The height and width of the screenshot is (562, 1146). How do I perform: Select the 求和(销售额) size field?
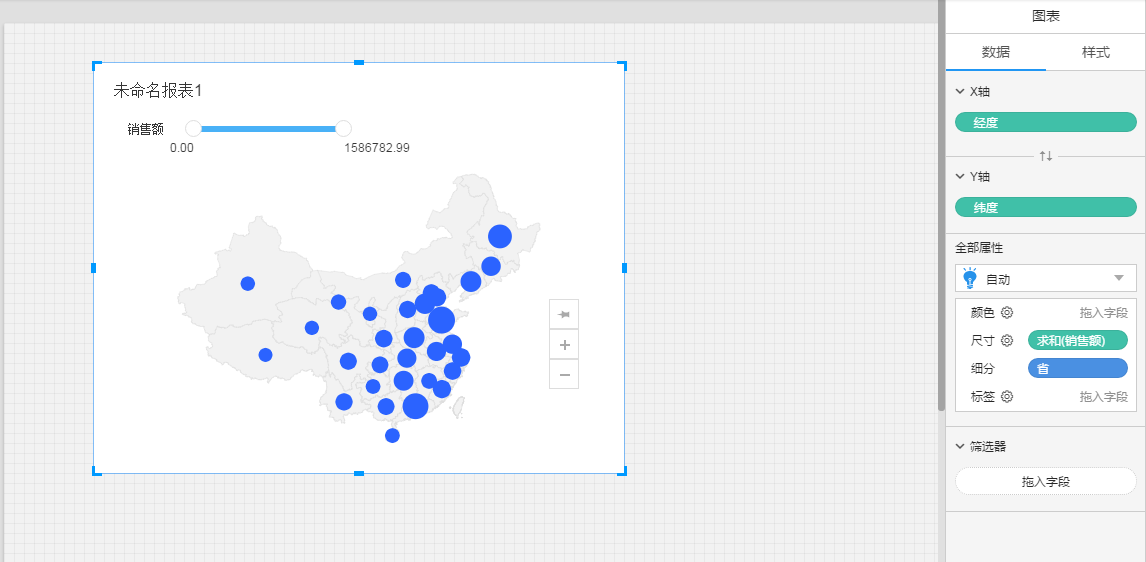(x=1077, y=341)
